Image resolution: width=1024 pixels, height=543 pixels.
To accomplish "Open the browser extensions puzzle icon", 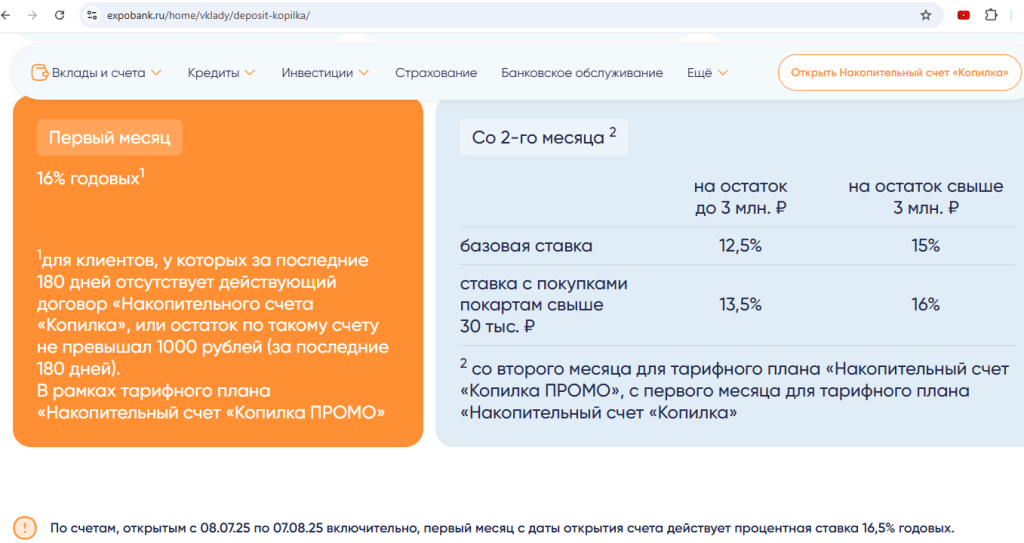I will 991,15.
